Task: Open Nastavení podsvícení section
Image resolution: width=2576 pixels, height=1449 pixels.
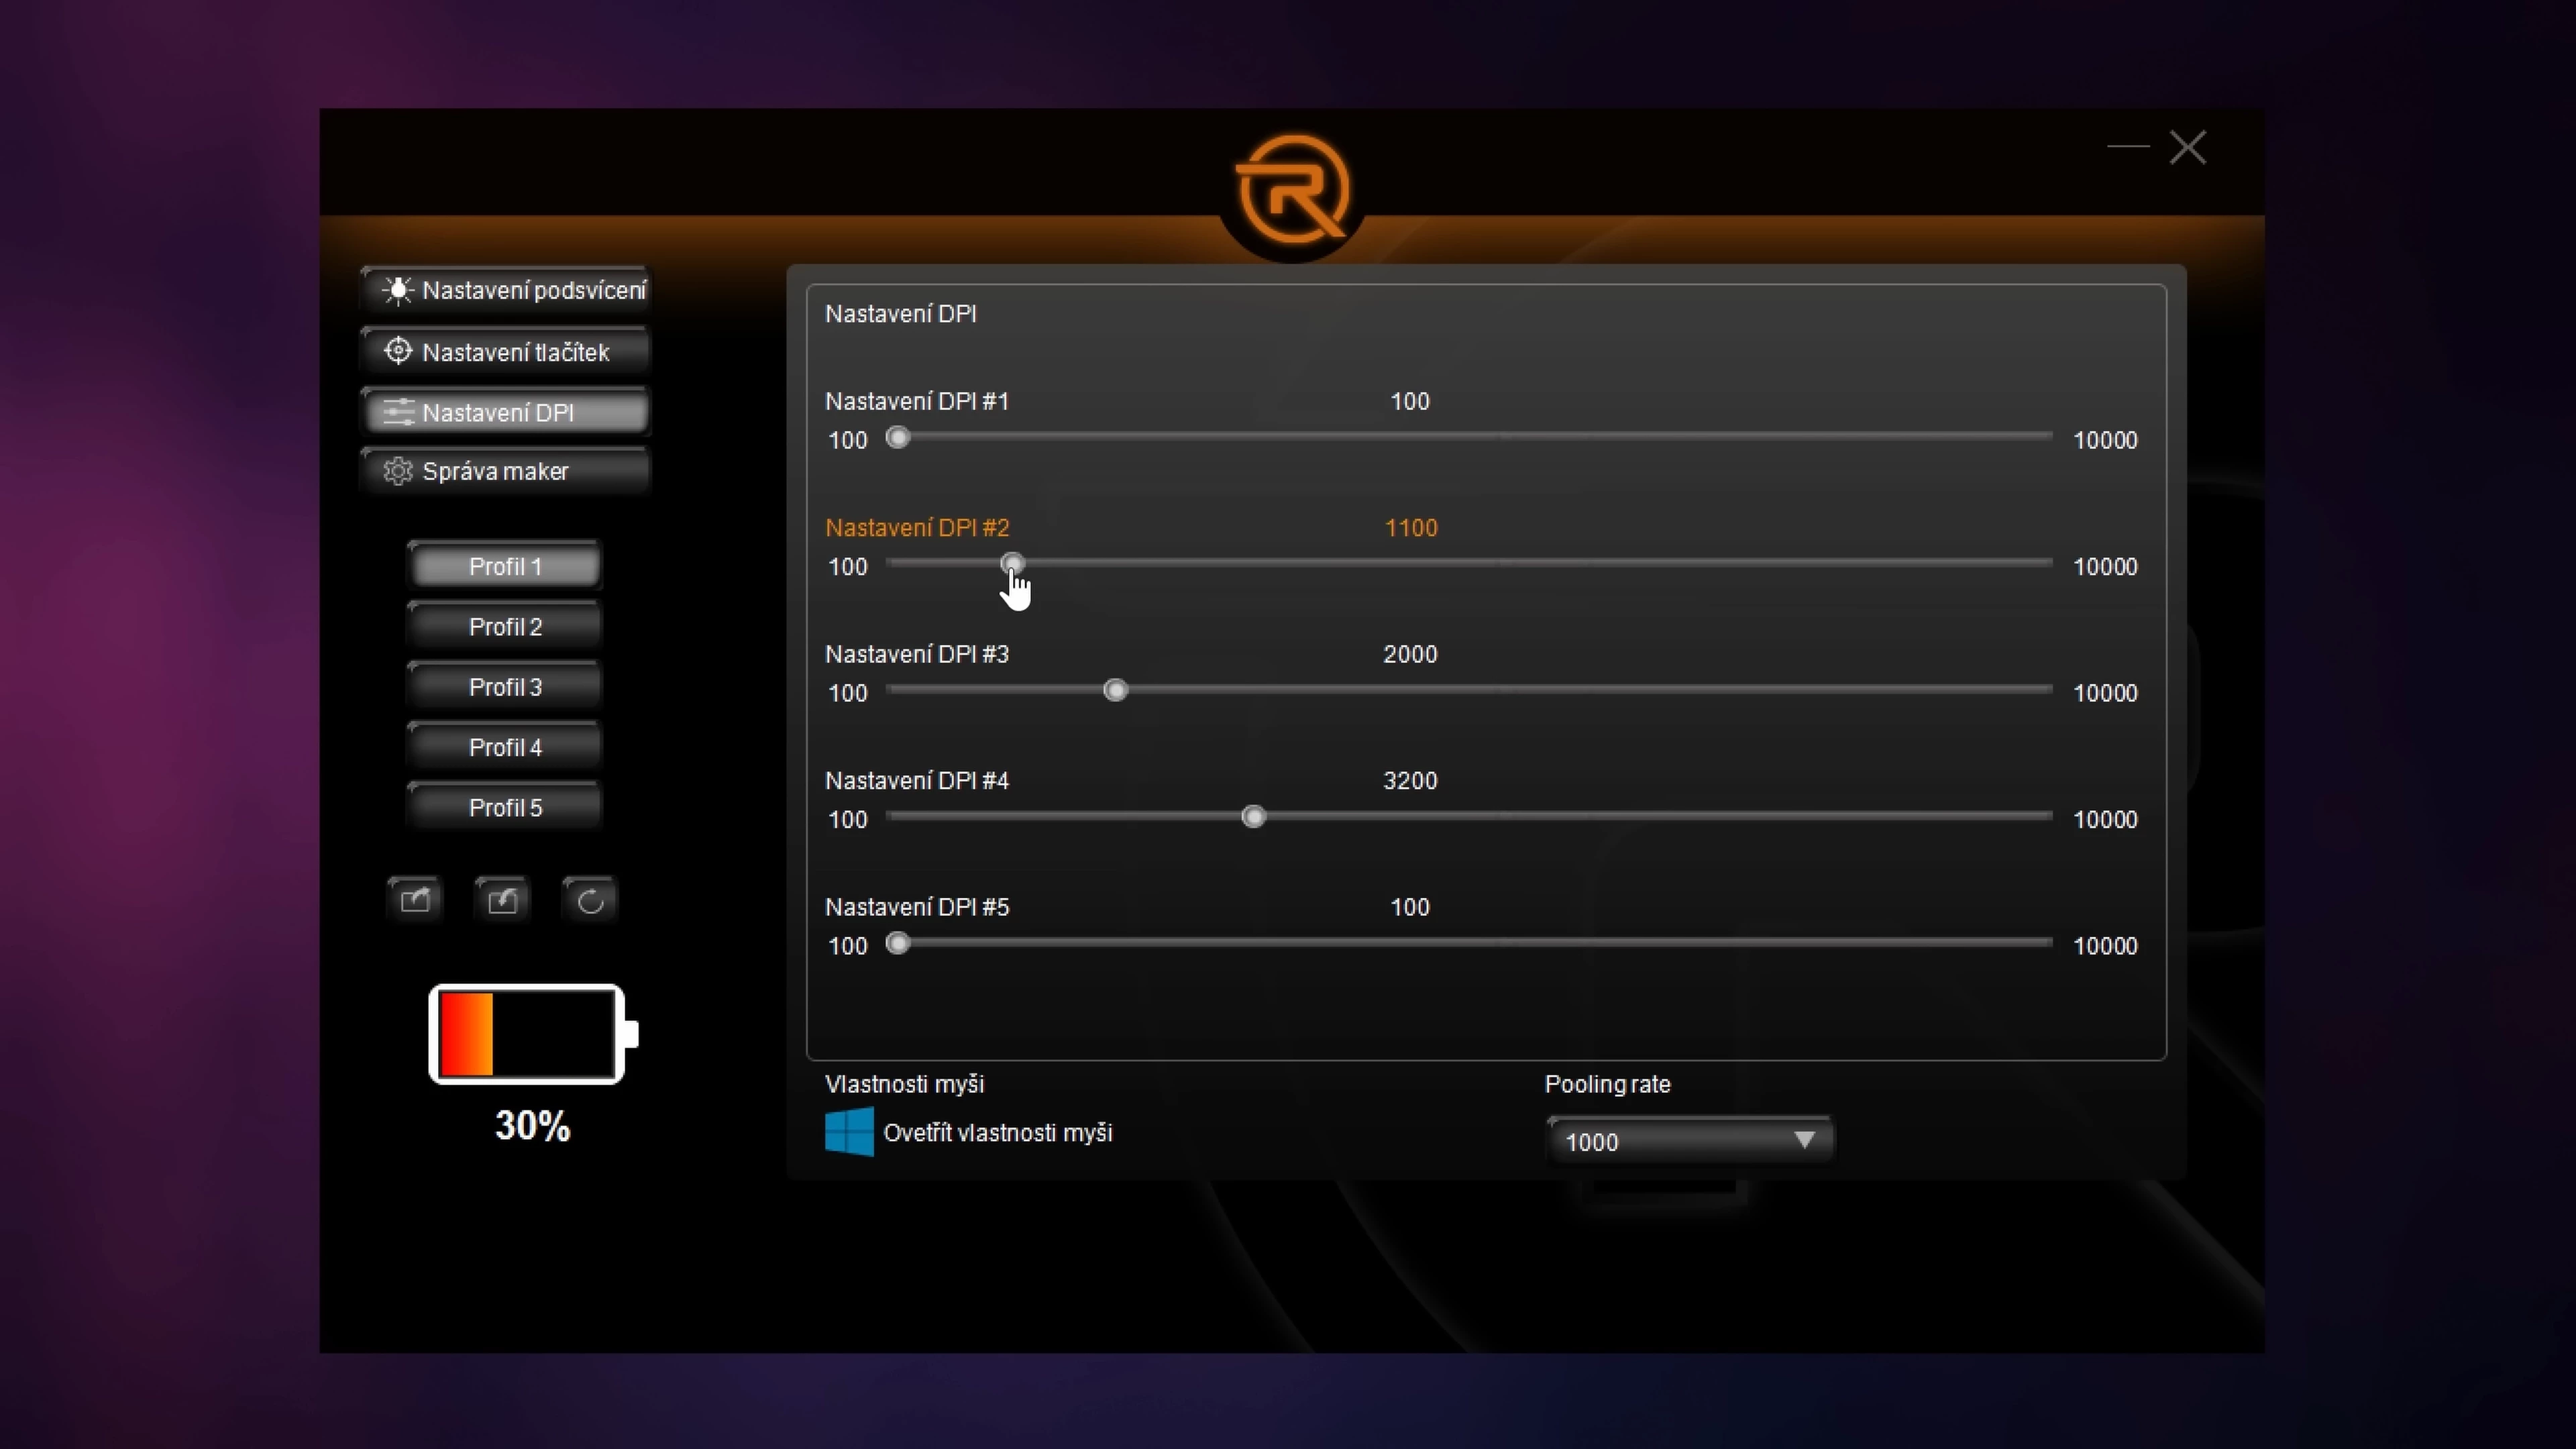Action: tap(505, 290)
